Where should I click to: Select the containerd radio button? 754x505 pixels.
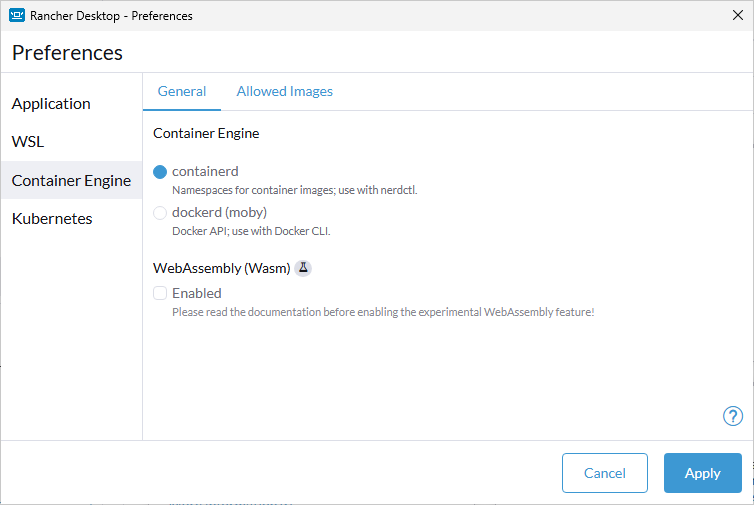160,171
